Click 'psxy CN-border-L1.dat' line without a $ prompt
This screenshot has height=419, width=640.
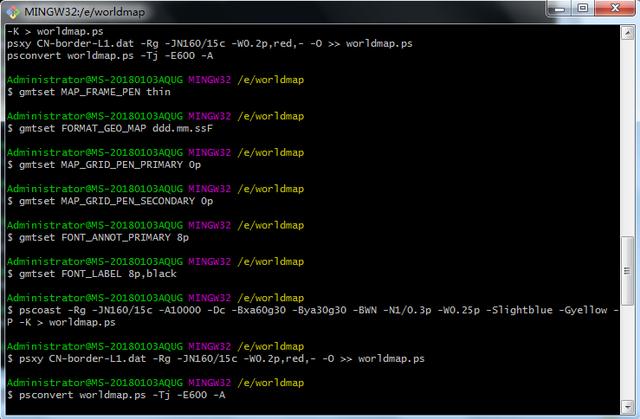(x=209, y=43)
